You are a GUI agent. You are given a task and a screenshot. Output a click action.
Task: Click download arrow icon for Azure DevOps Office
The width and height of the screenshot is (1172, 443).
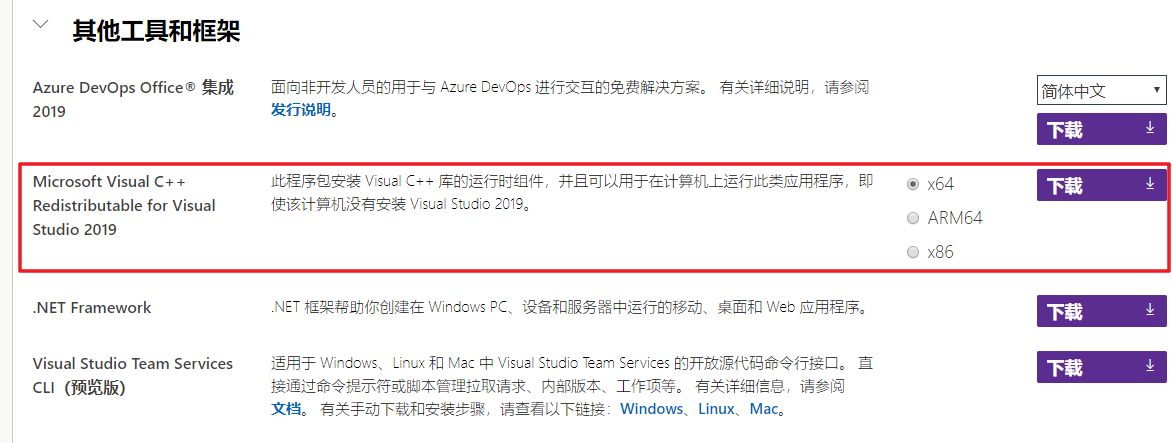point(1150,129)
